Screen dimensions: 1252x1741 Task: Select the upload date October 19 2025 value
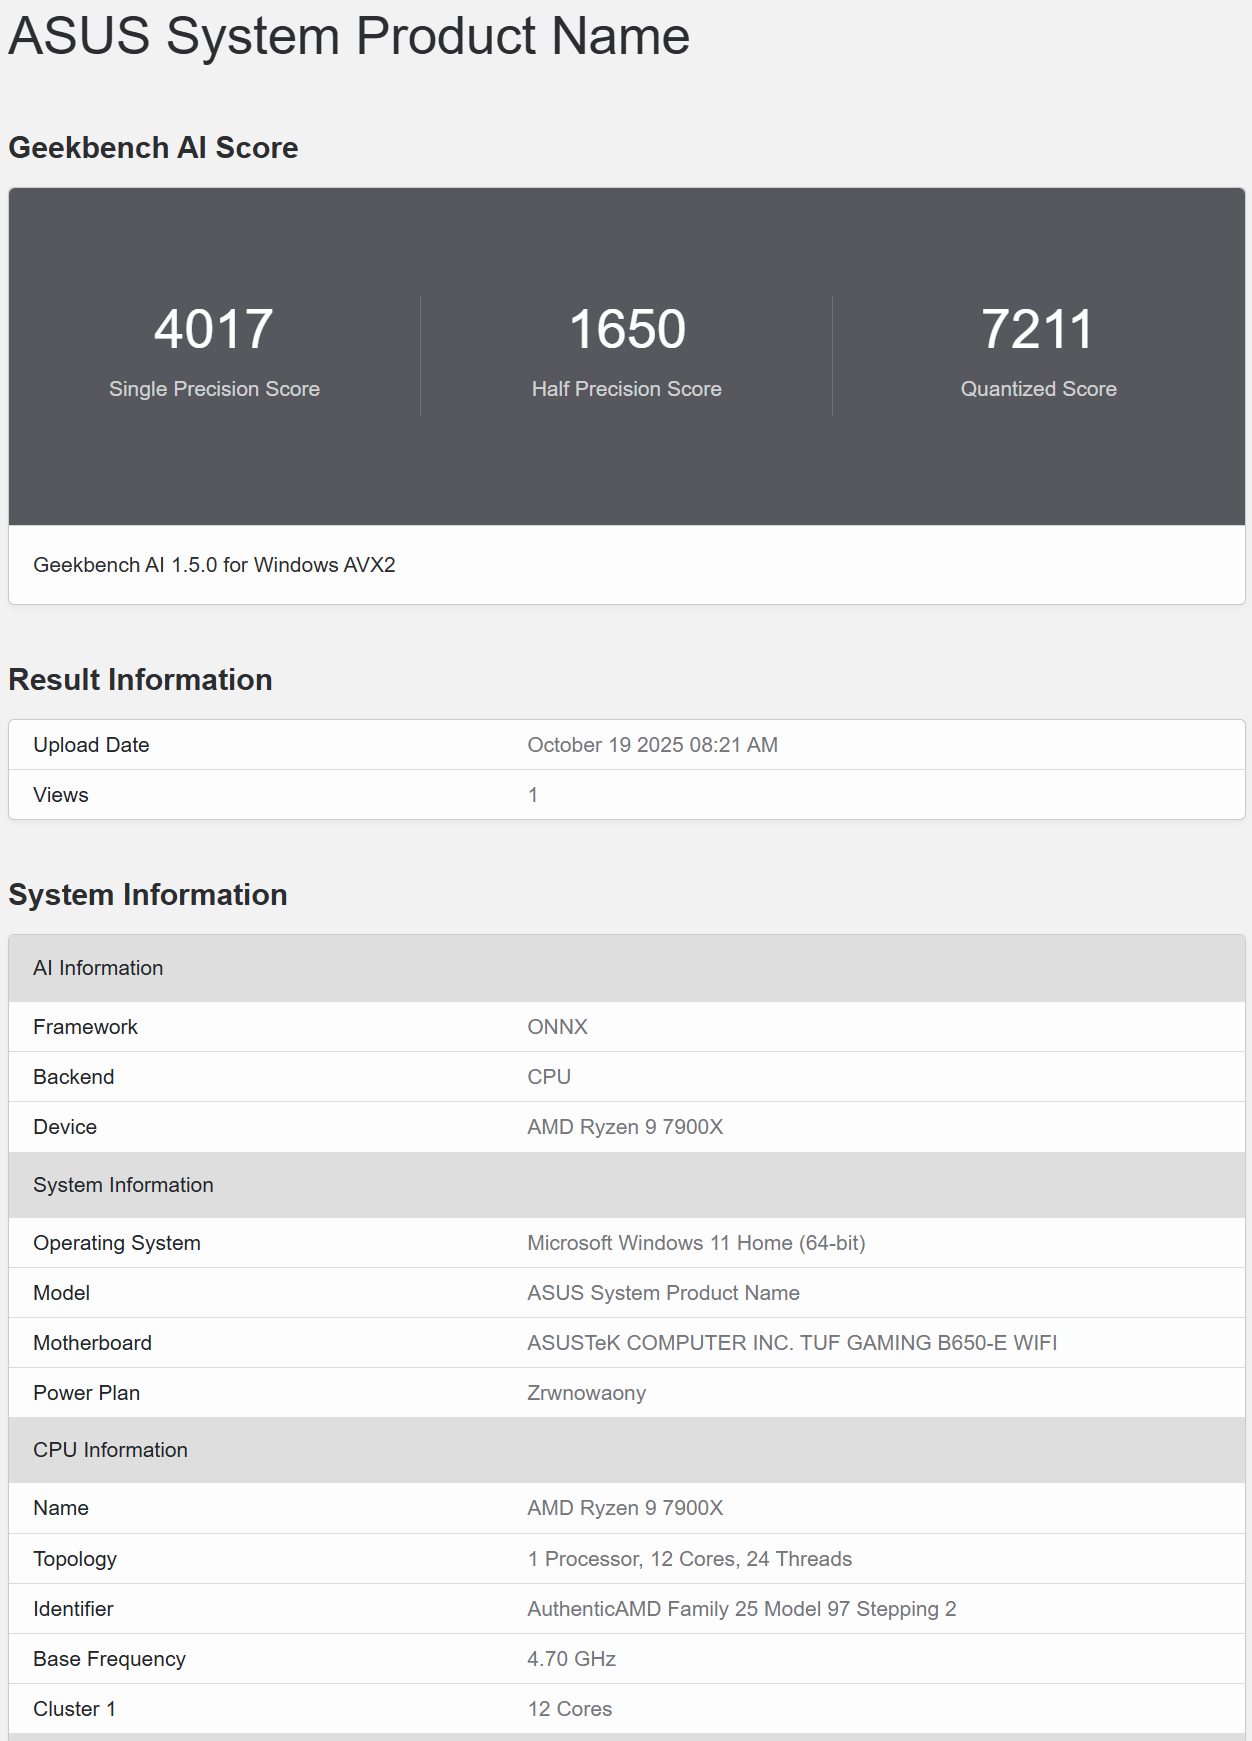coord(652,745)
